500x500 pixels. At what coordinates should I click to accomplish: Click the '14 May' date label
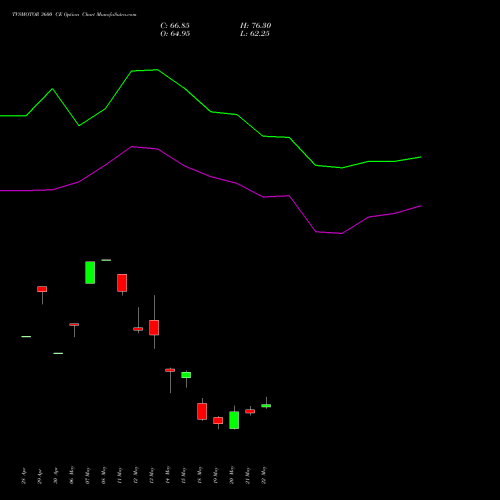click(168, 475)
